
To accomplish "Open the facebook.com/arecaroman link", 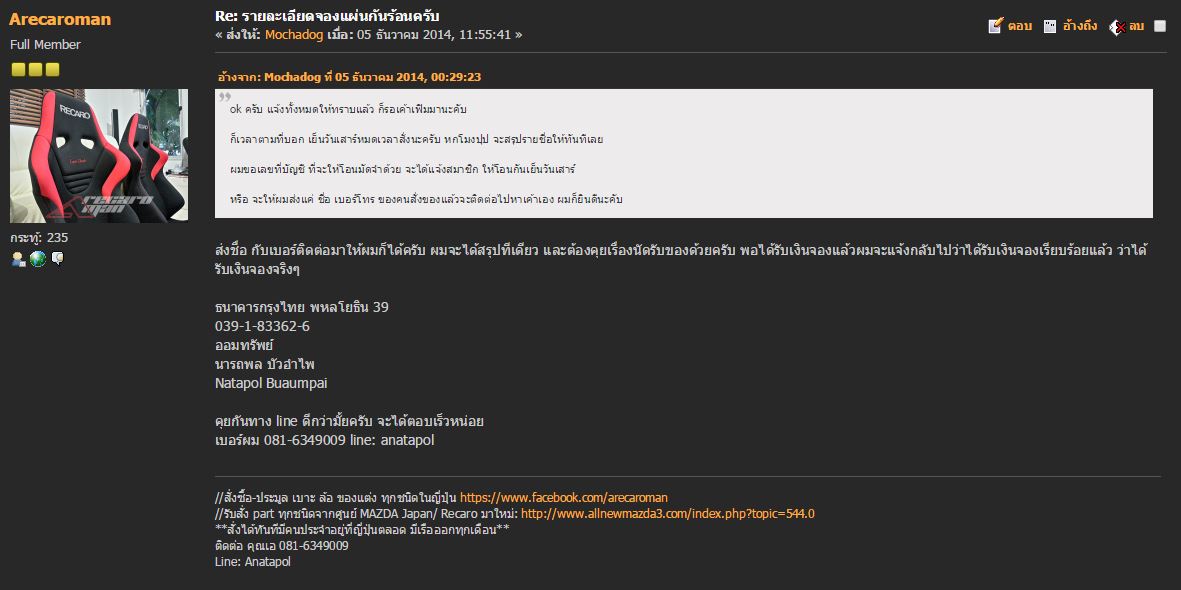I will [563, 497].
